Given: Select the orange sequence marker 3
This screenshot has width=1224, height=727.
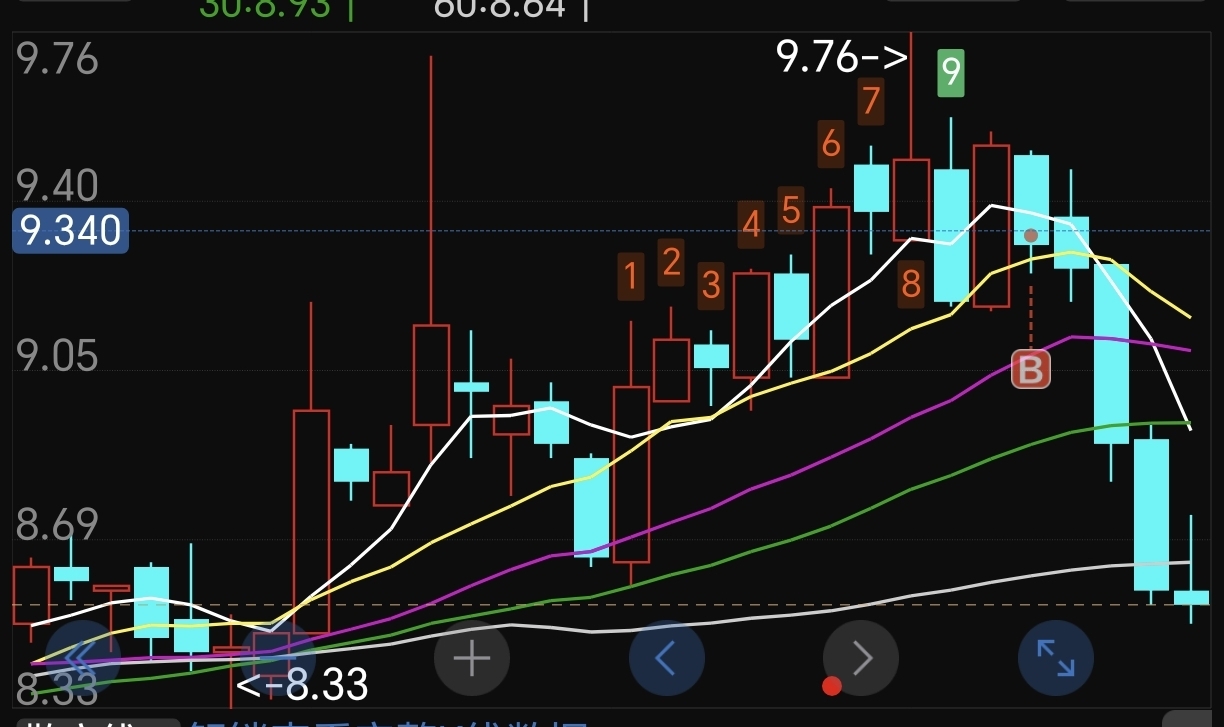Looking at the screenshot, I should click(x=711, y=284).
